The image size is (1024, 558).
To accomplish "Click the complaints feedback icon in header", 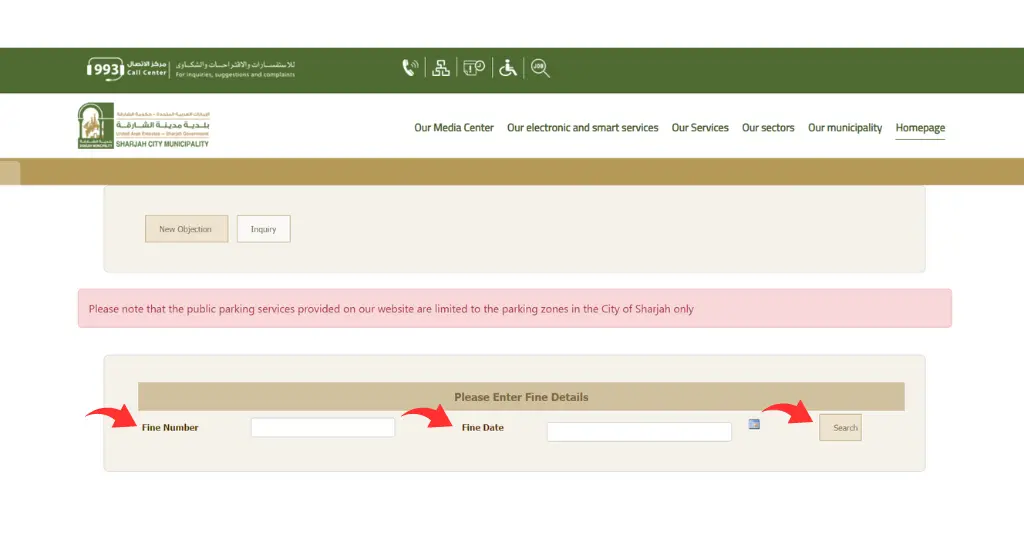I will [474, 67].
